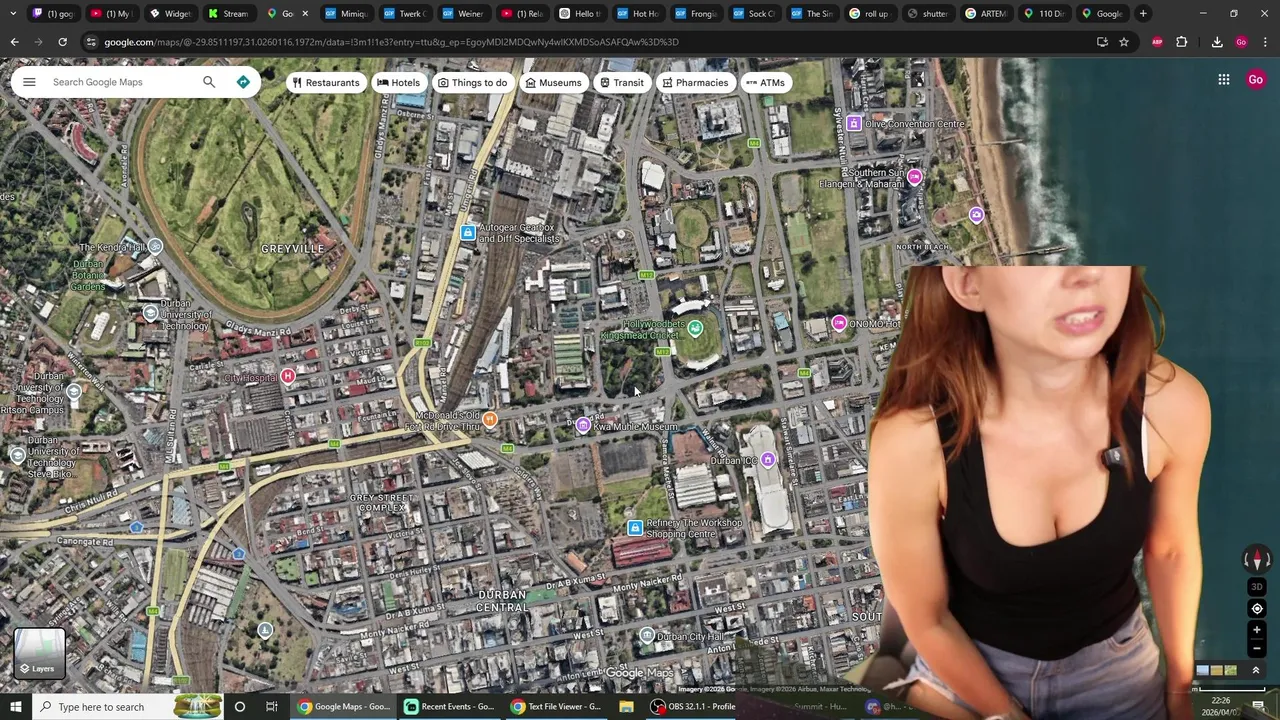Switch to the roll up tab
Screen dimensions: 1280x720
point(869,13)
